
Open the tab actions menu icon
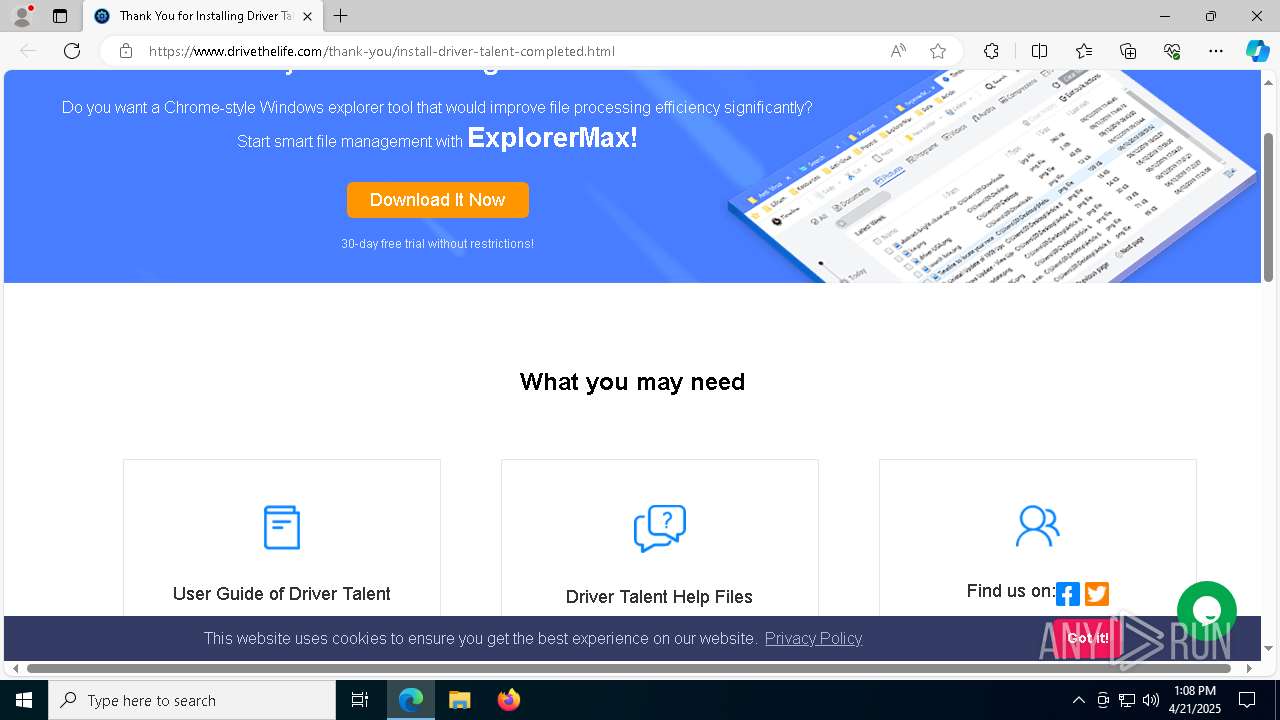coord(60,16)
